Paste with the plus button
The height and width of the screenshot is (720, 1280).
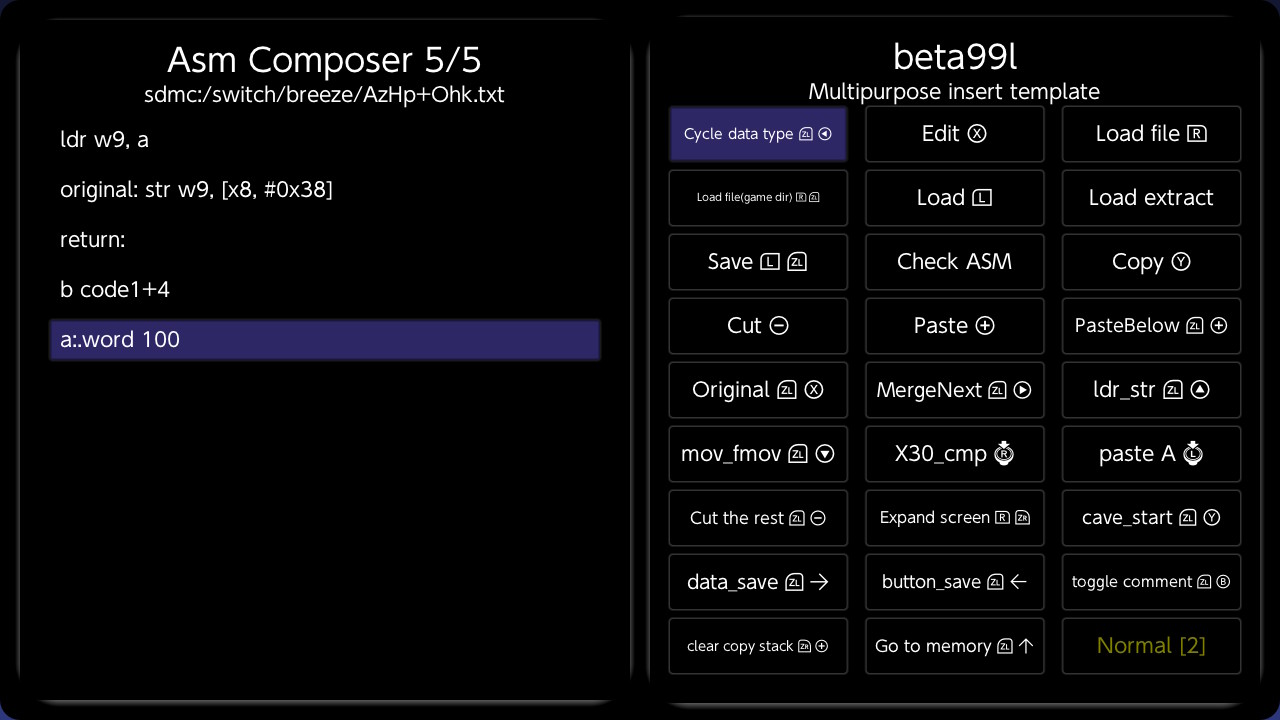pos(954,326)
